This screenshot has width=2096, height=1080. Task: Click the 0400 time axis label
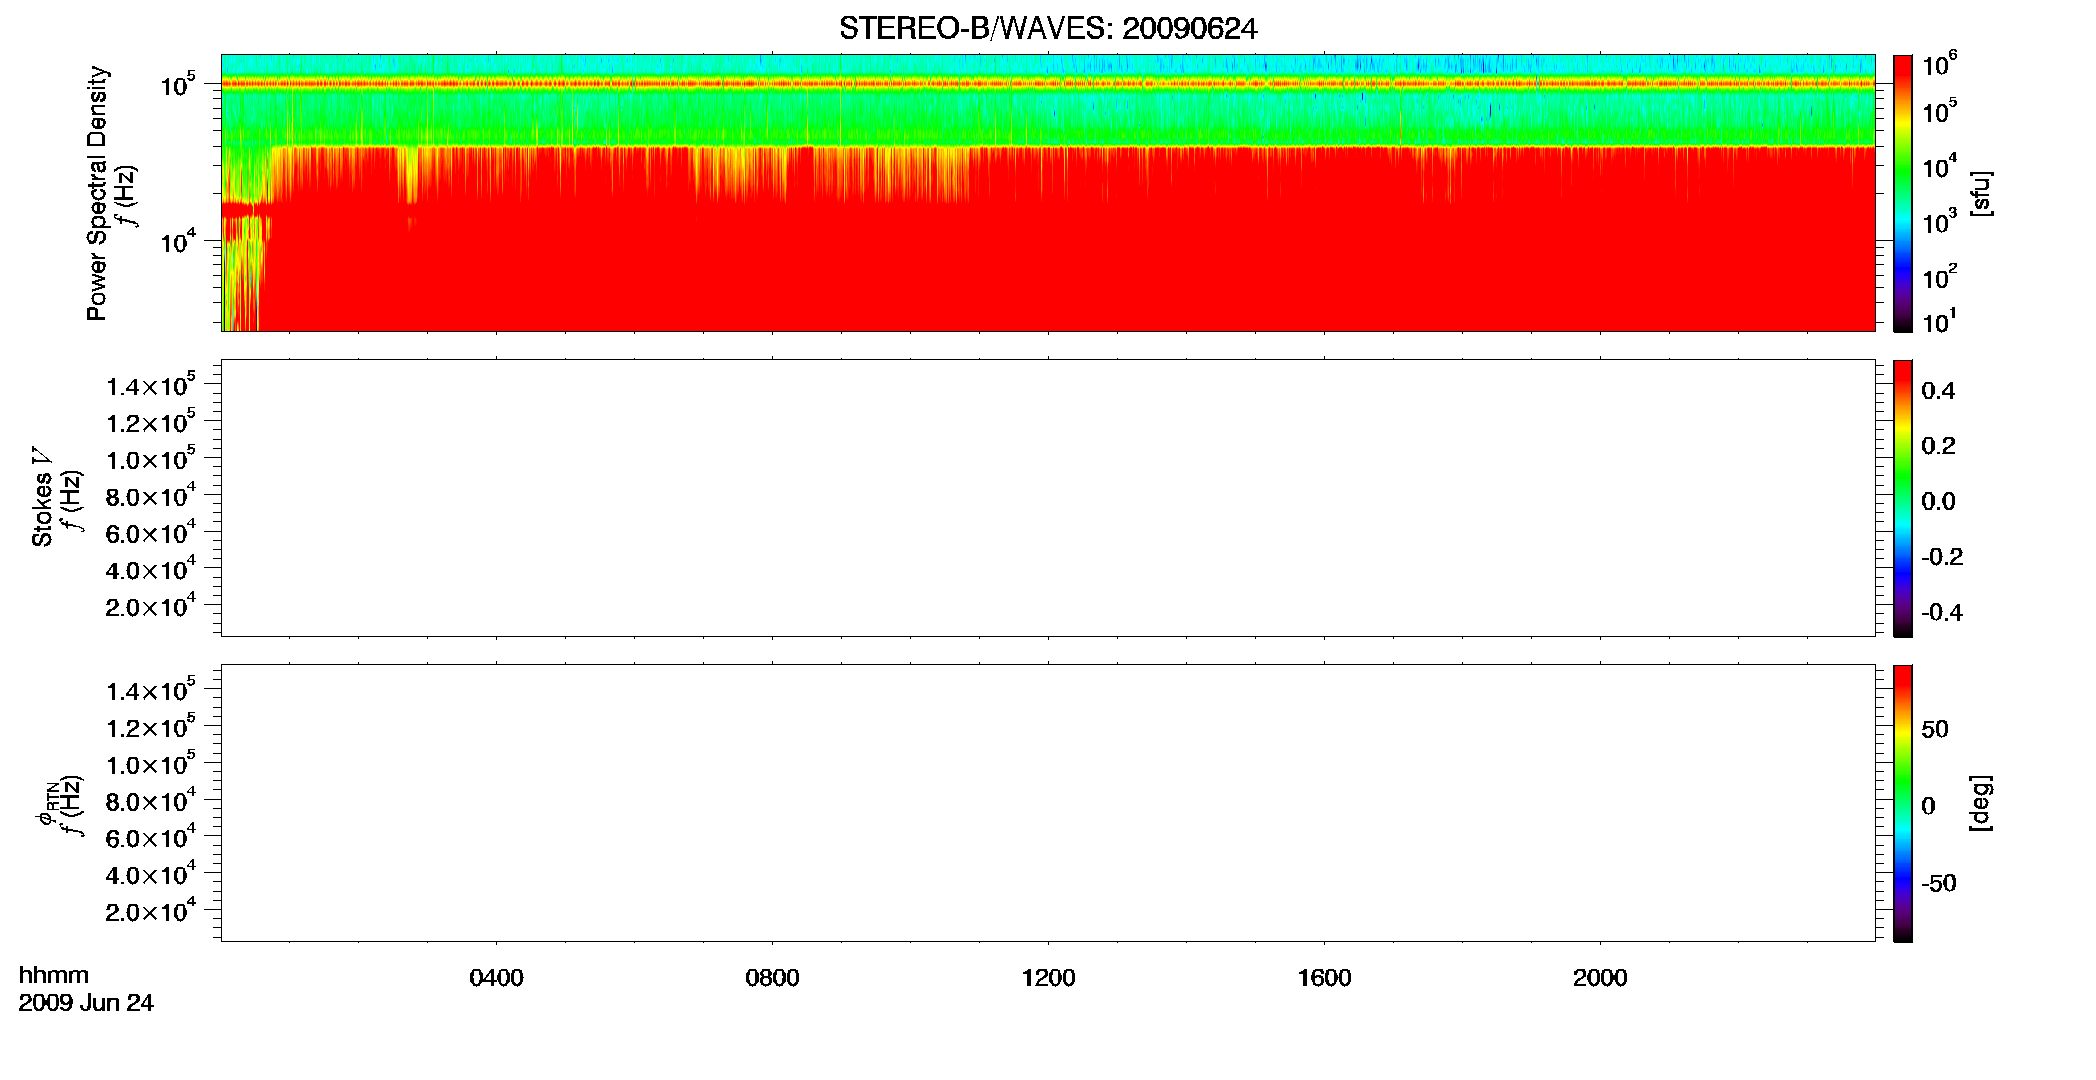coord(496,978)
